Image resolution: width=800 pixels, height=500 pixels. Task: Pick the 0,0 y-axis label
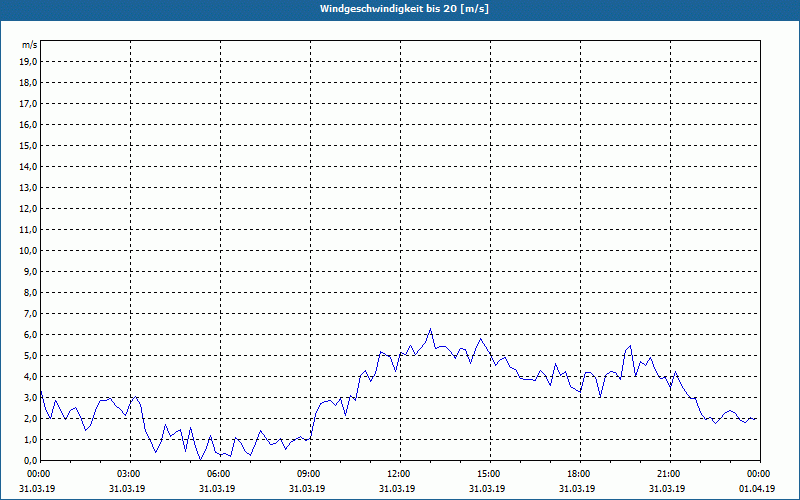31,460
